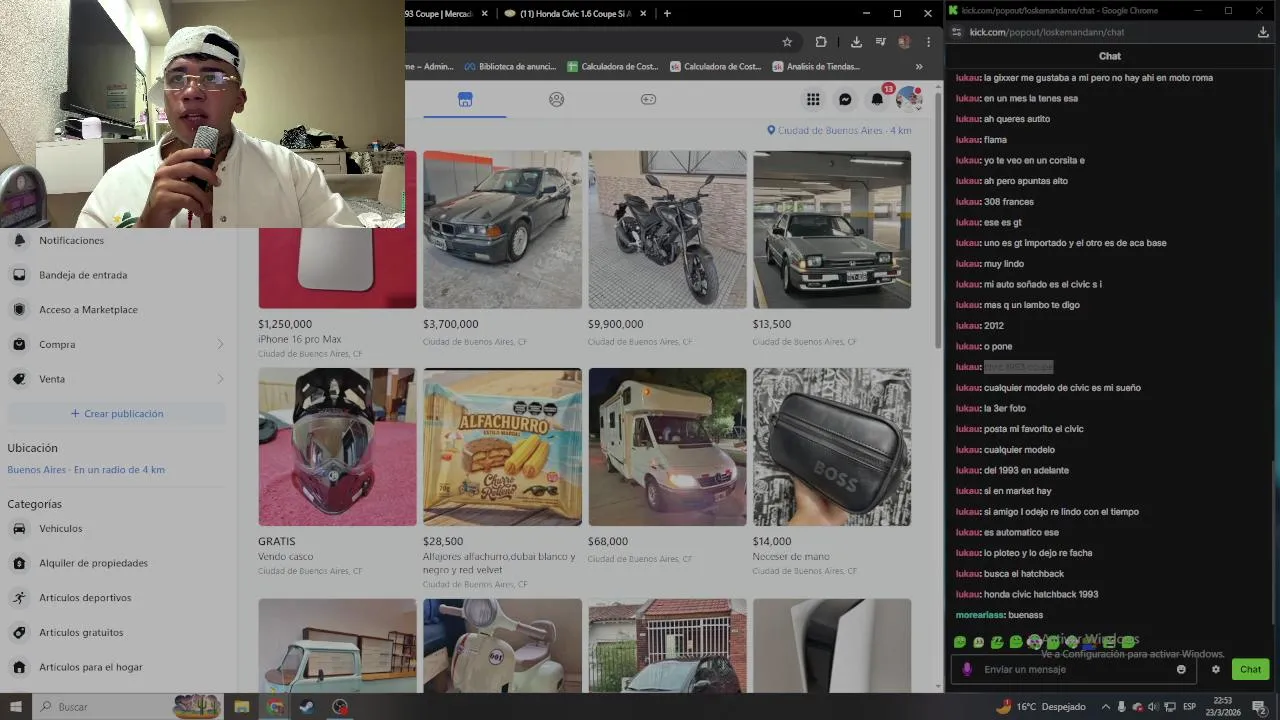Open the Gaming icon in Facebook header
1280x720 pixels.
click(x=648, y=99)
